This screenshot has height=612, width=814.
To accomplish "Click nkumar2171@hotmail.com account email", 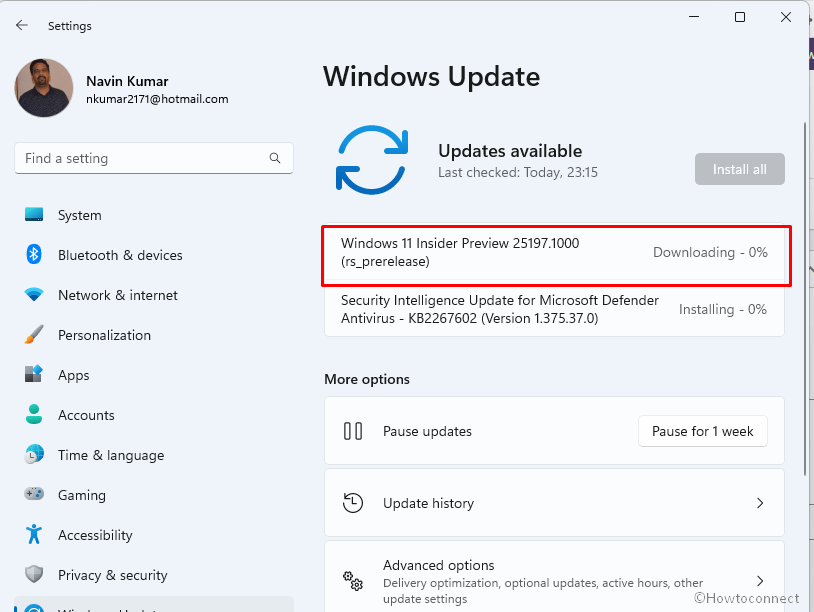I will (157, 99).
